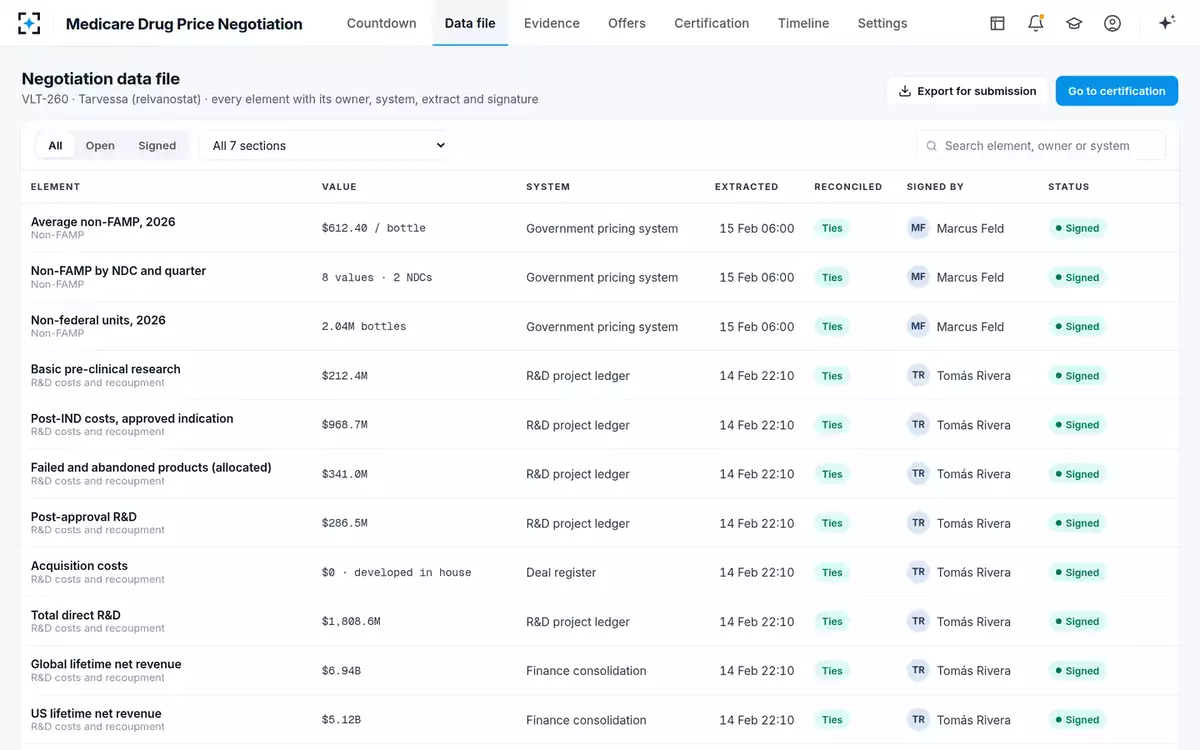Click the Element column header
1200x750 pixels.
click(x=55, y=187)
